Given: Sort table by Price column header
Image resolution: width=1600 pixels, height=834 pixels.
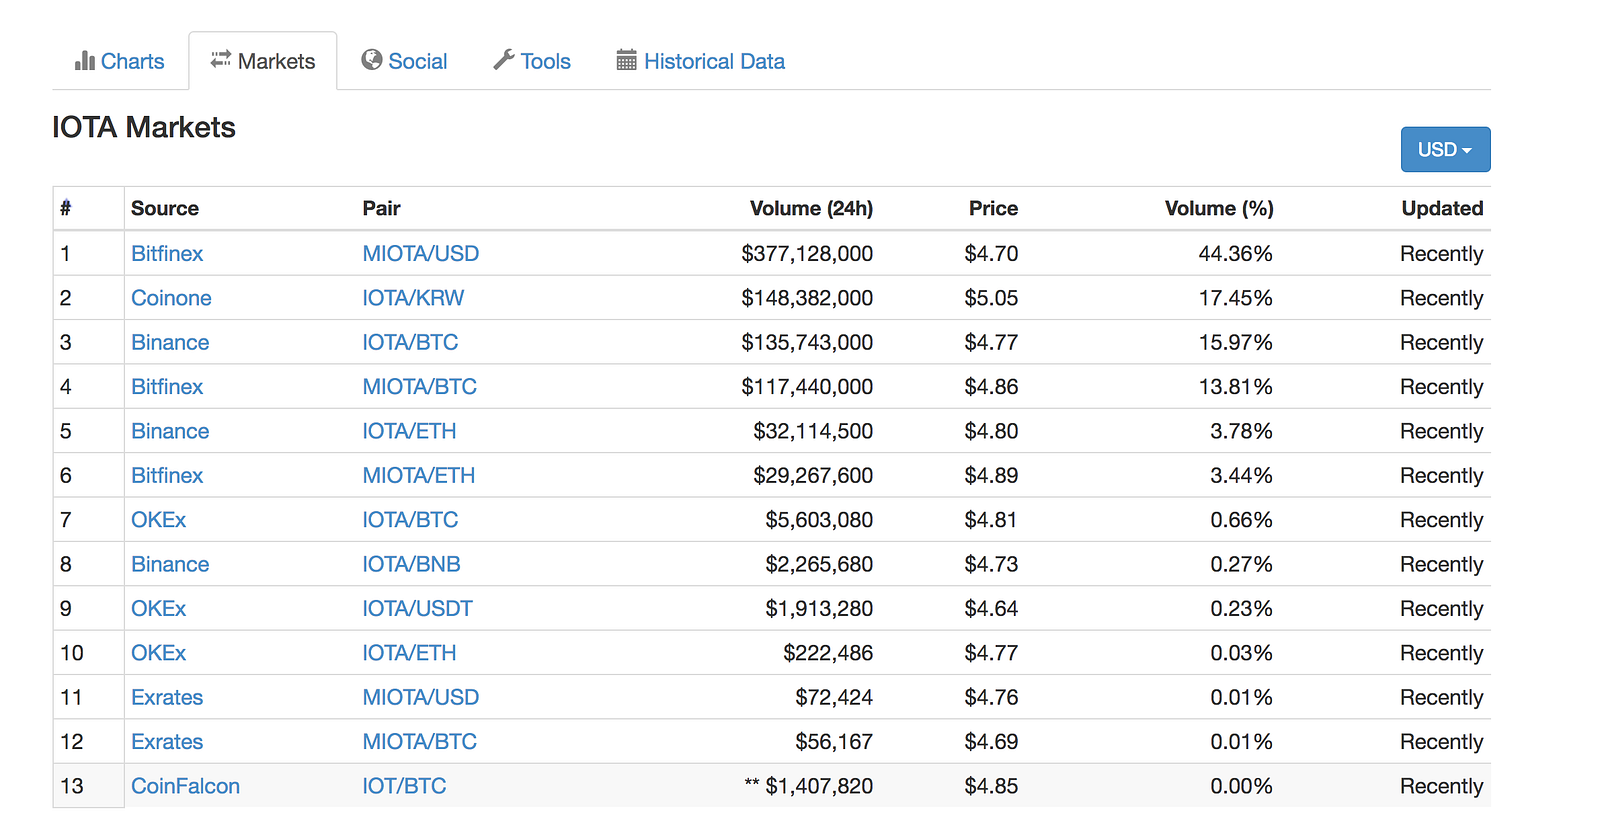Looking at the screenshot, I should point(993,208).
